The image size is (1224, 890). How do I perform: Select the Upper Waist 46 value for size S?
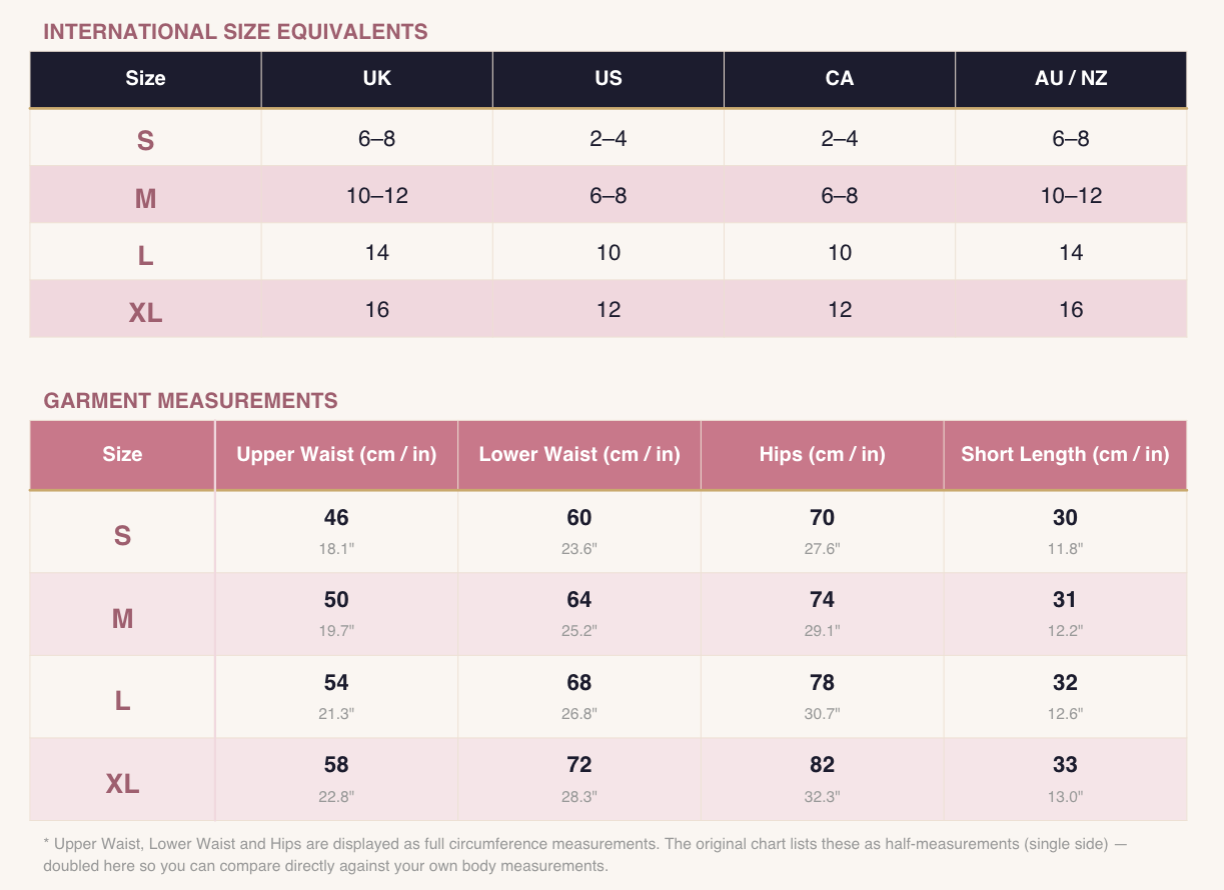click(336, 518)
